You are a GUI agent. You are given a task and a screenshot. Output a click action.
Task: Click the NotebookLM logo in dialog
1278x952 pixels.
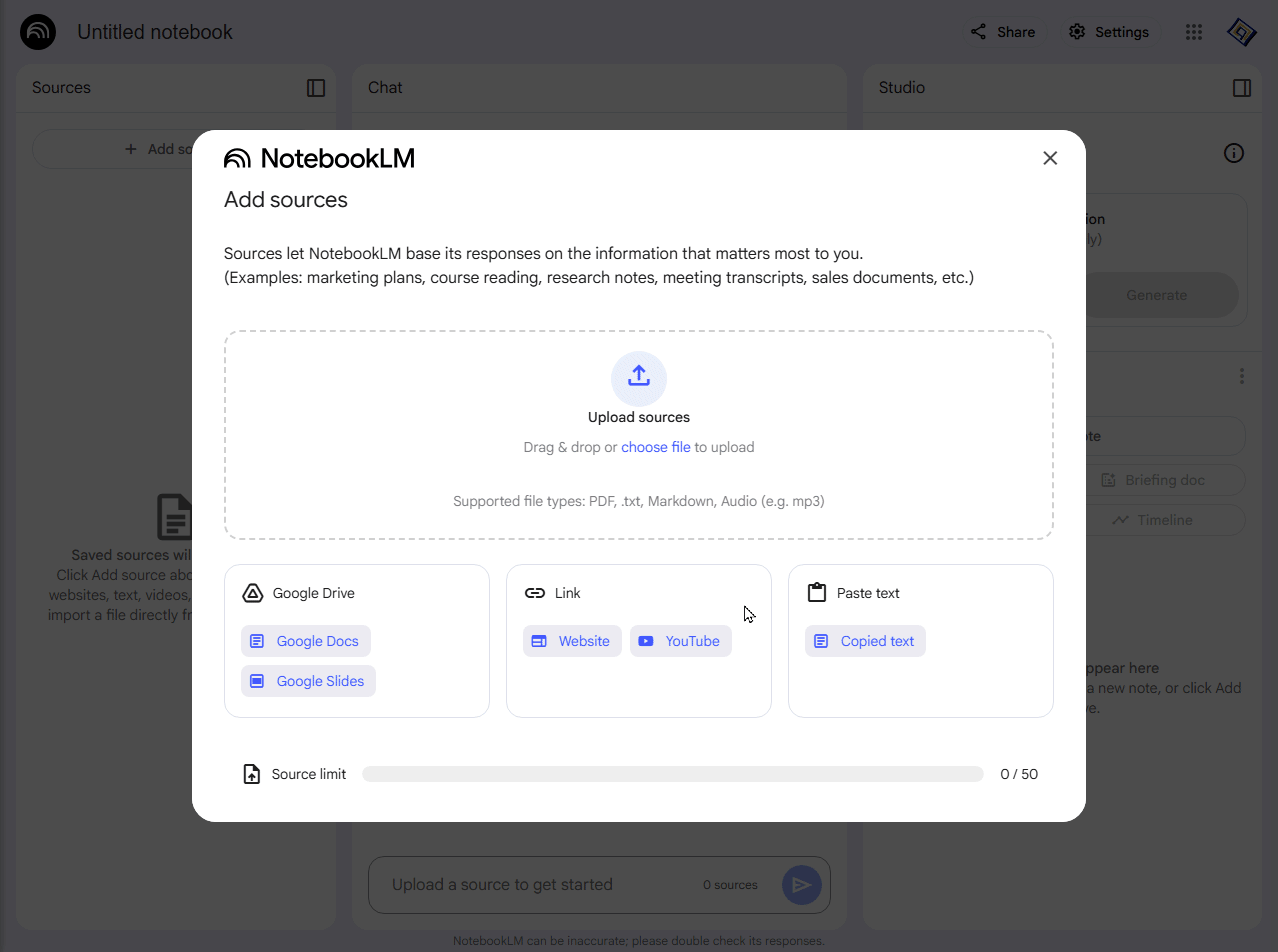(x=319, y=158)
